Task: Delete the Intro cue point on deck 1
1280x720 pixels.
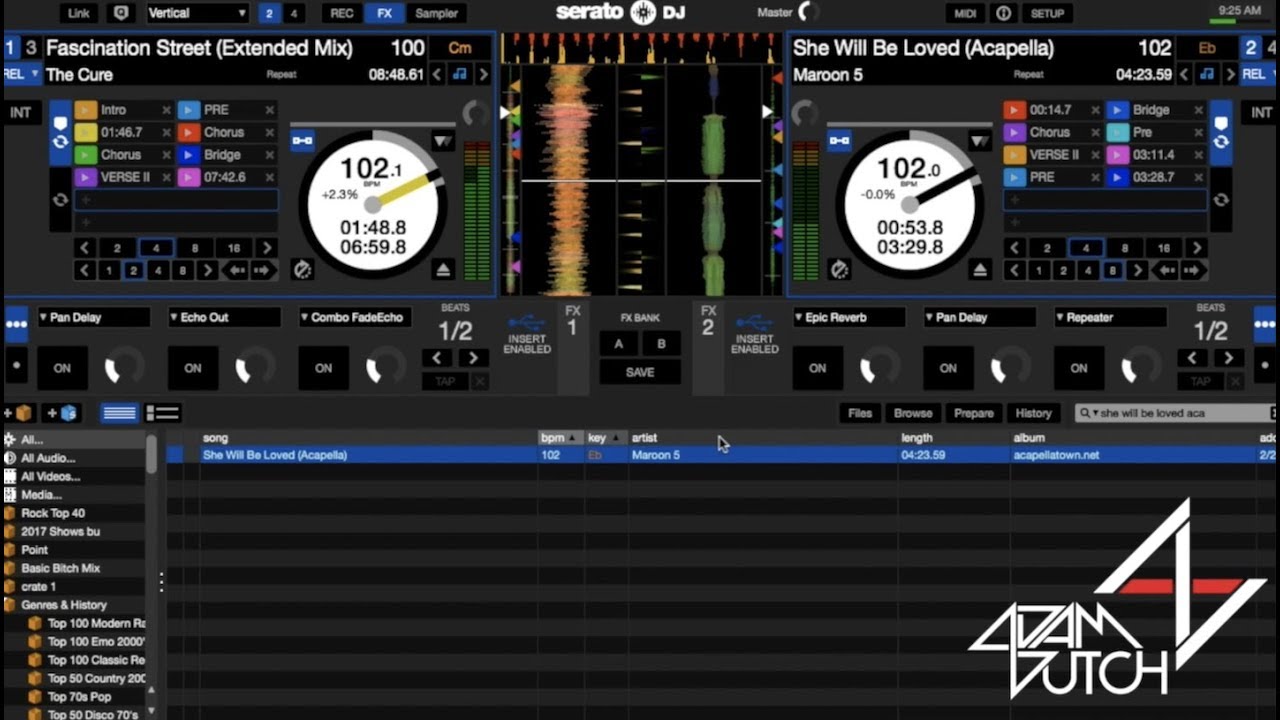Action: [165, 110]
